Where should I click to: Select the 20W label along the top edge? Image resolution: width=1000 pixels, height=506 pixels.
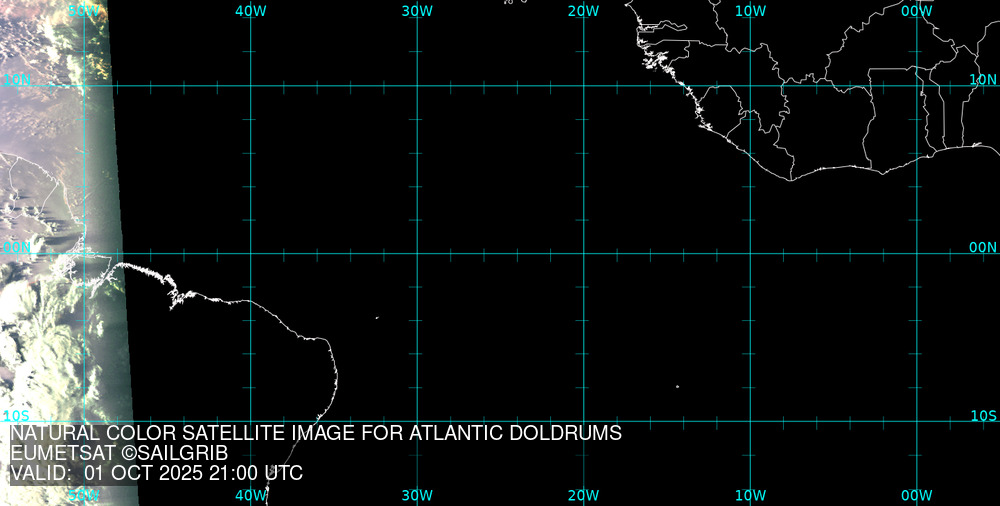click(583, 11)
